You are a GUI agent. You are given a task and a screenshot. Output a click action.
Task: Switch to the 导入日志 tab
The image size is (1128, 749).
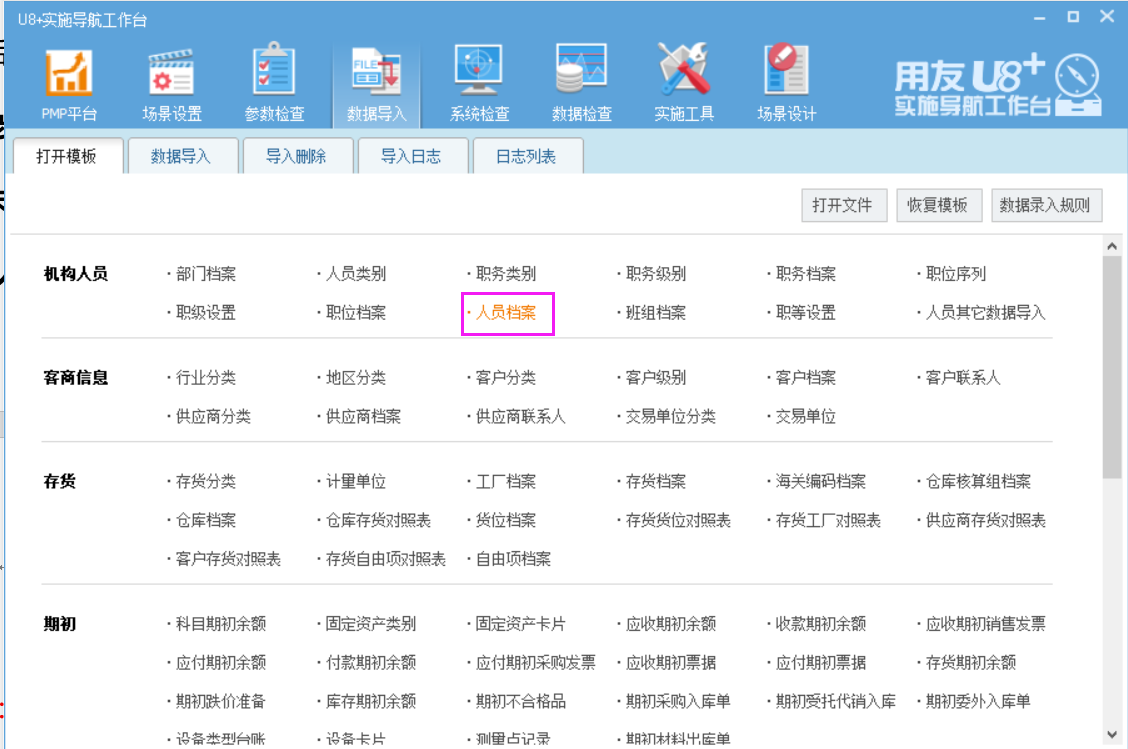pos(411,156)
